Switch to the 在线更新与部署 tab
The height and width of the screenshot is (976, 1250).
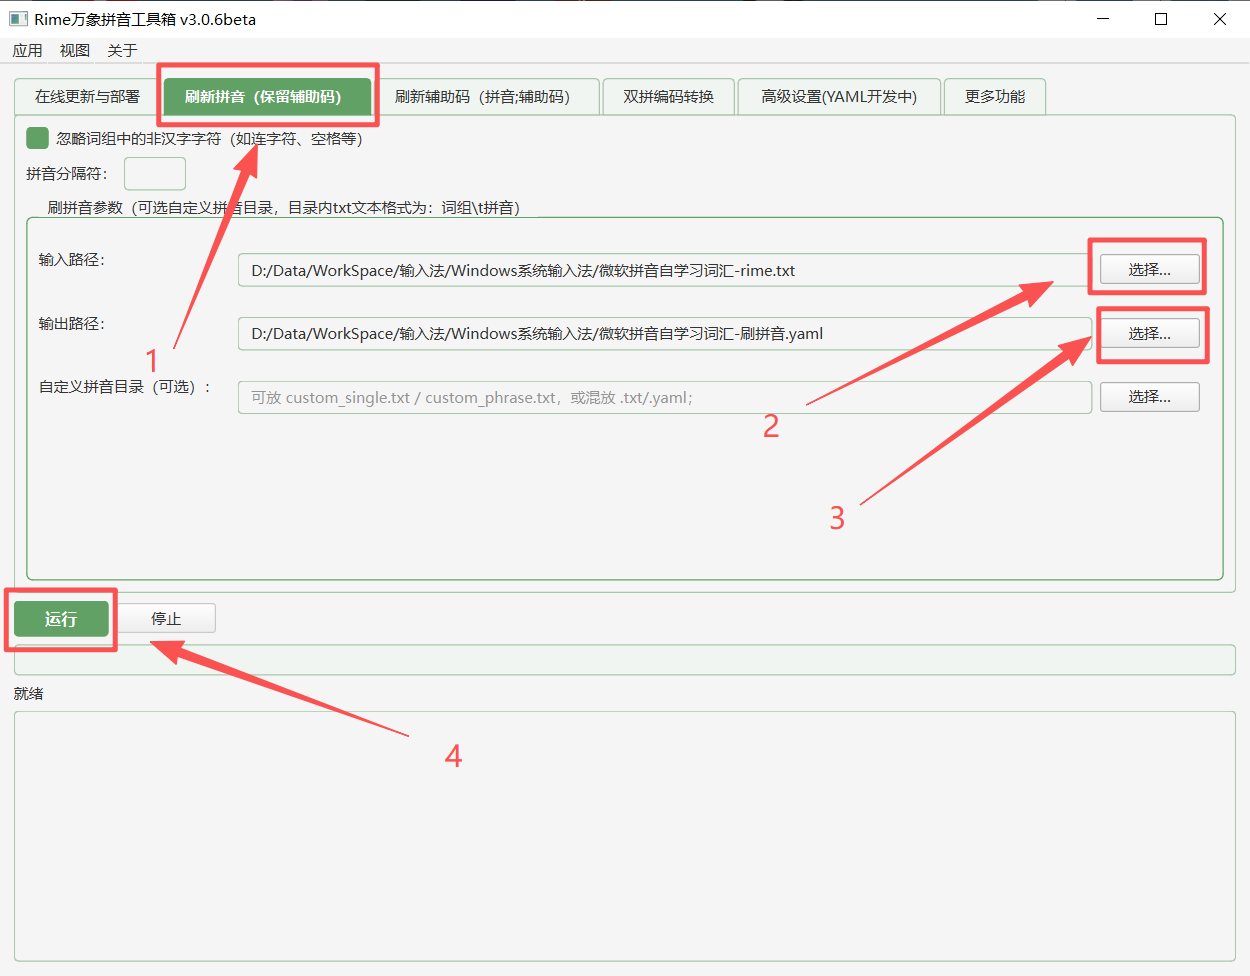pos(87,97)
